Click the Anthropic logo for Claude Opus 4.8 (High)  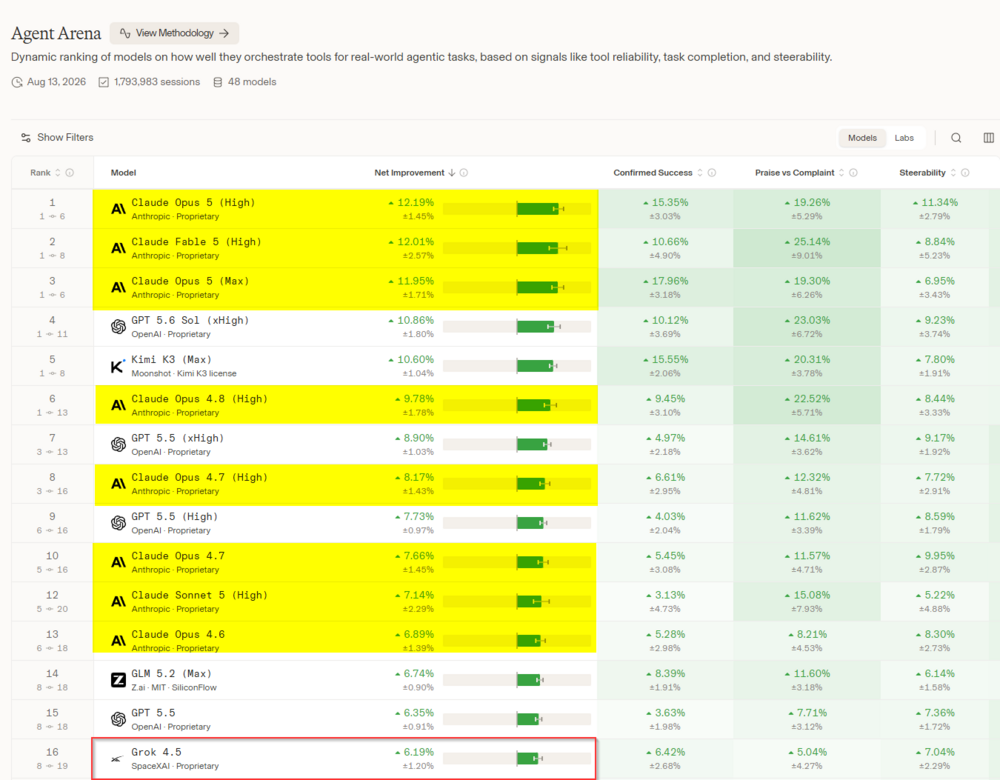(x=118, y=405)
